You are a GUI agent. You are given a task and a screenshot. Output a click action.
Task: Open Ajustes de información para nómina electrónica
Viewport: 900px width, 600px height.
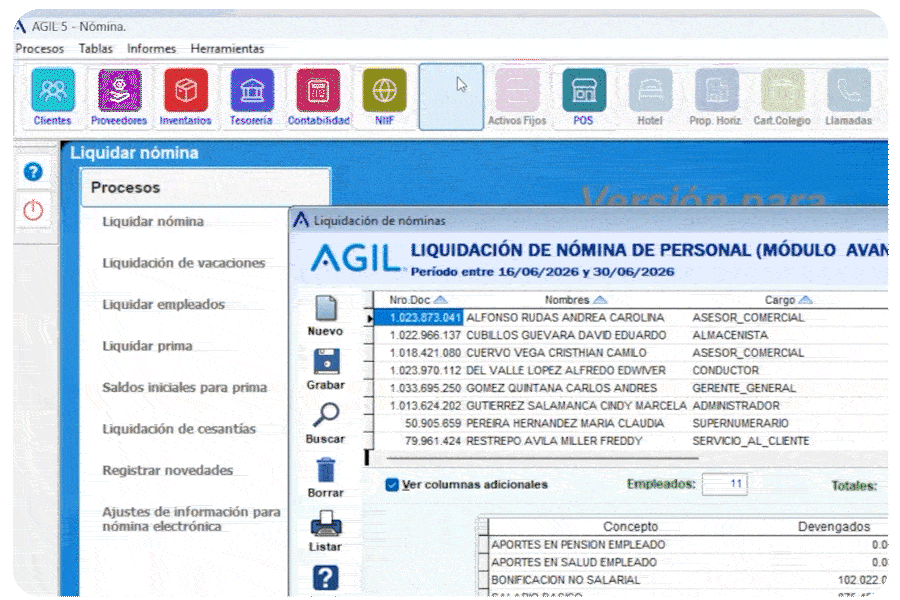click(191, 519)
